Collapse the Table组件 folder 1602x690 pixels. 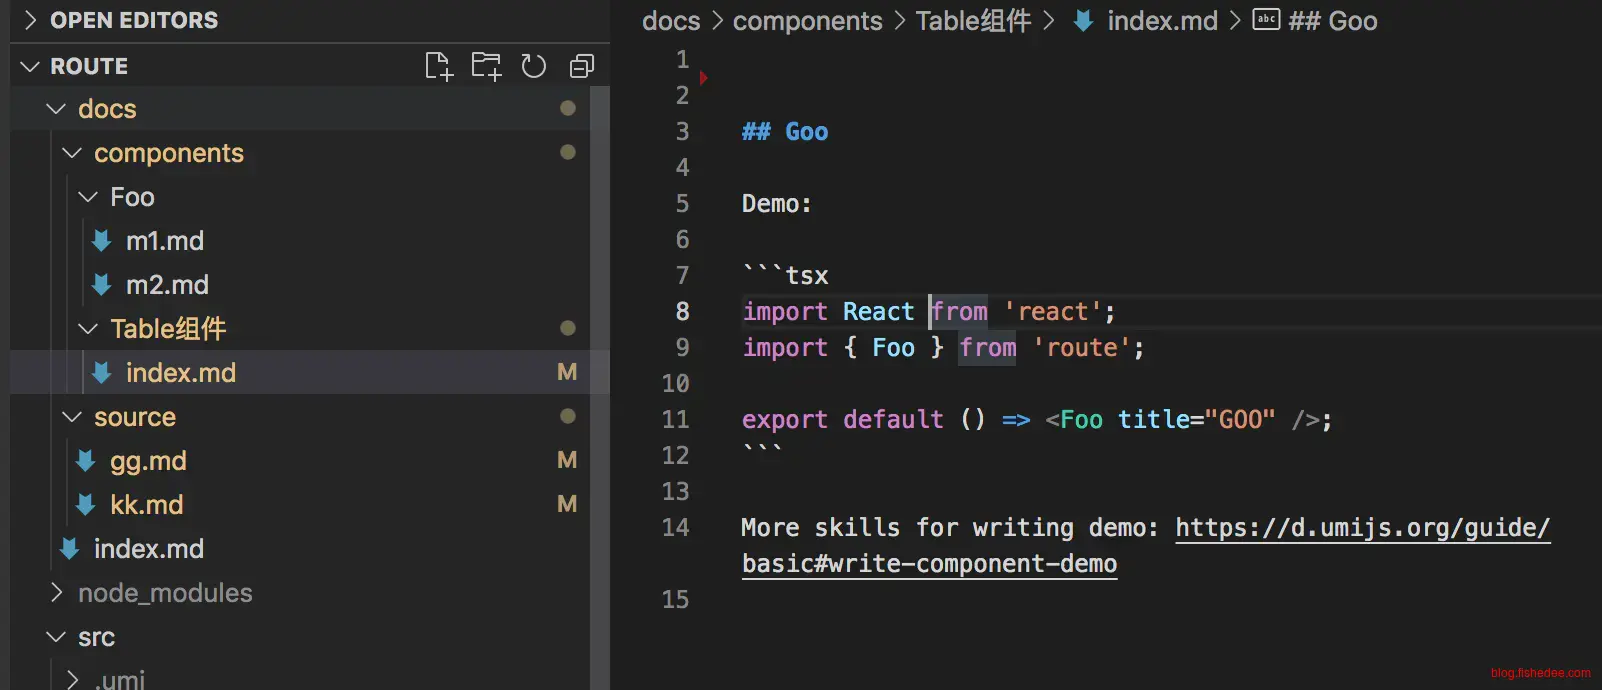click(x=88, y=329)
